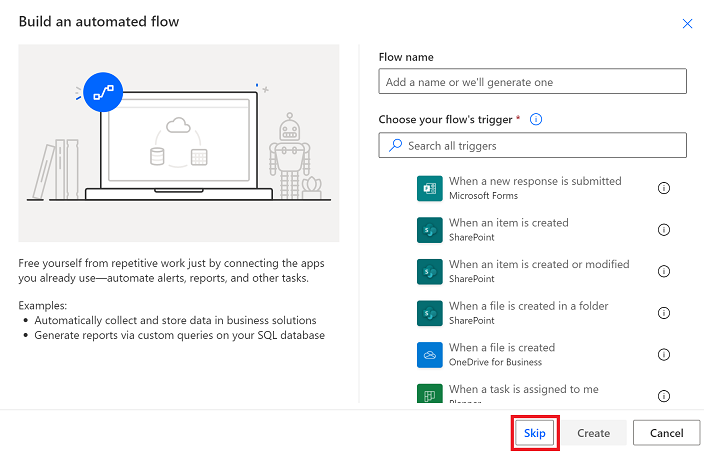Click SharePoint icon for item created
Screen dimensions: 704x453
point(430,230)
